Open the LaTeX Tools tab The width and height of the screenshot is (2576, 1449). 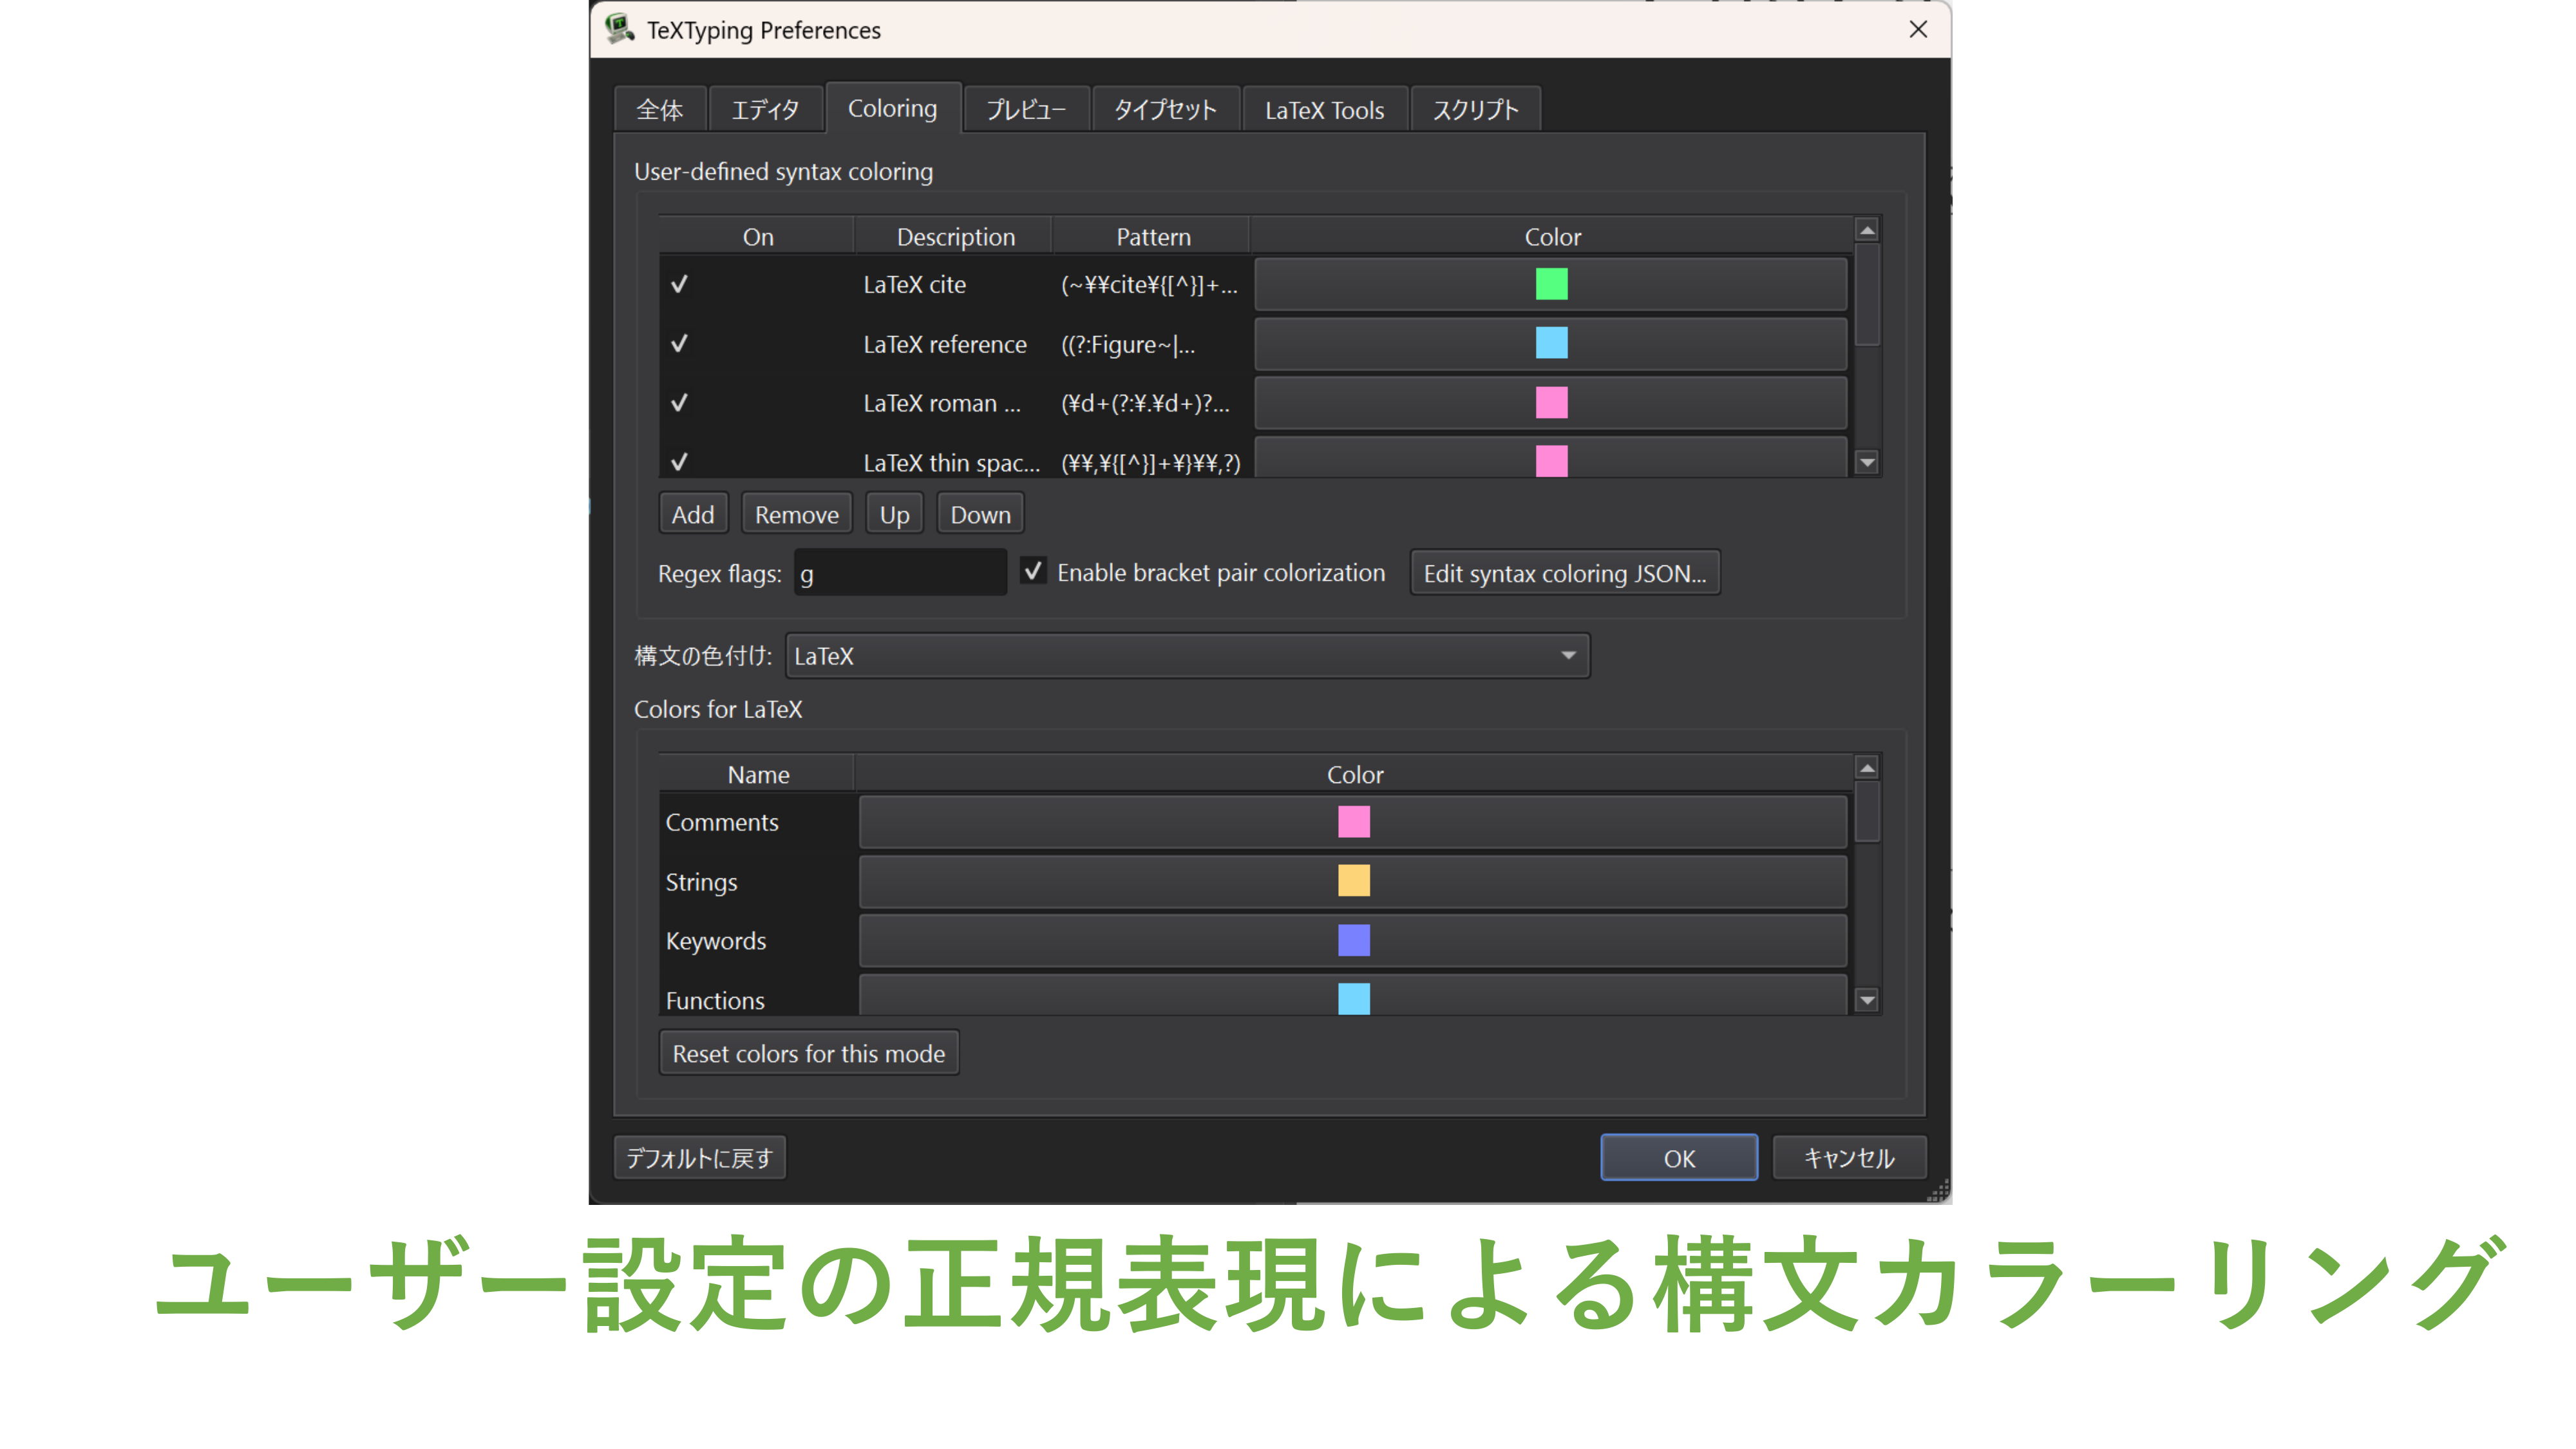[x=1324, y=110]
